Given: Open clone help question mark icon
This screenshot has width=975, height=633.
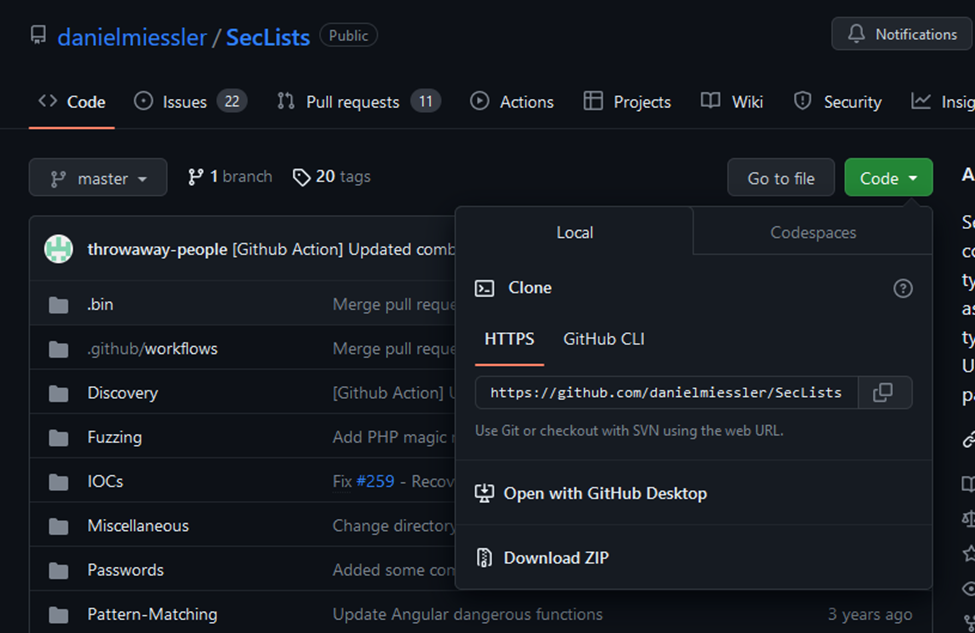Looking at the screenshot, I should (903, 289).
